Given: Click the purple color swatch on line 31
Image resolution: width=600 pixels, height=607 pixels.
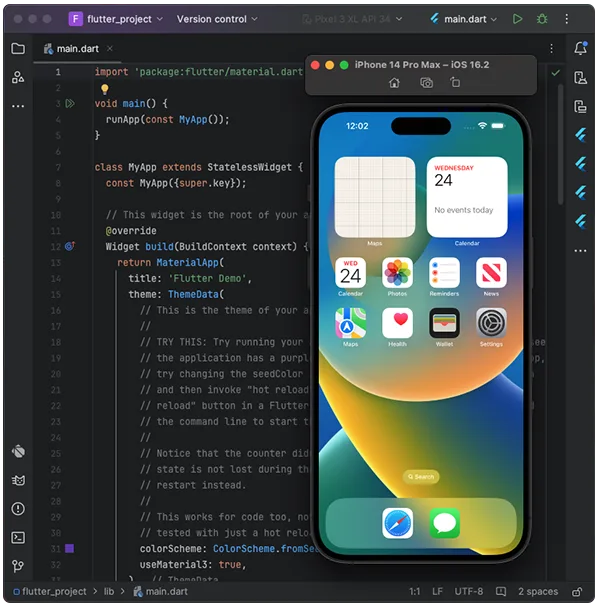Looking at the screenshot, I should coord(69,548).
